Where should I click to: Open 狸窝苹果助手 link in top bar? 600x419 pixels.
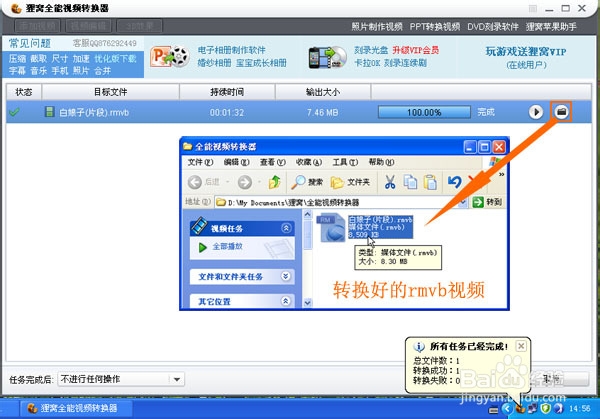click(x=551, y=26)
